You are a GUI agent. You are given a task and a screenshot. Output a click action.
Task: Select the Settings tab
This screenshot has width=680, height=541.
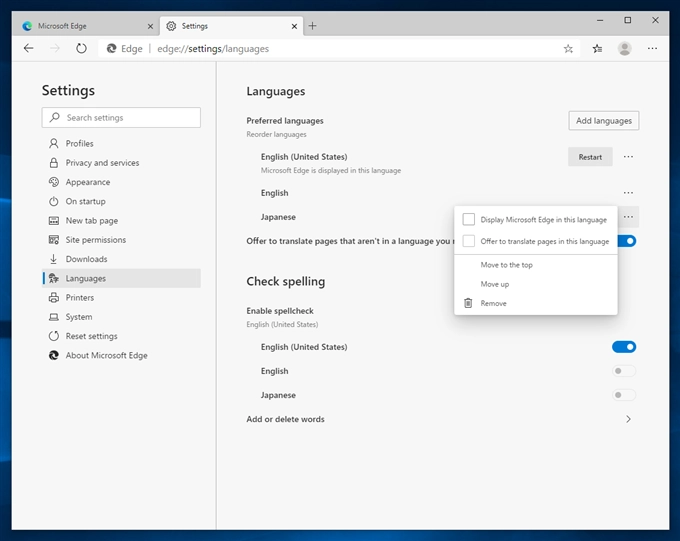tap(231, 26)
